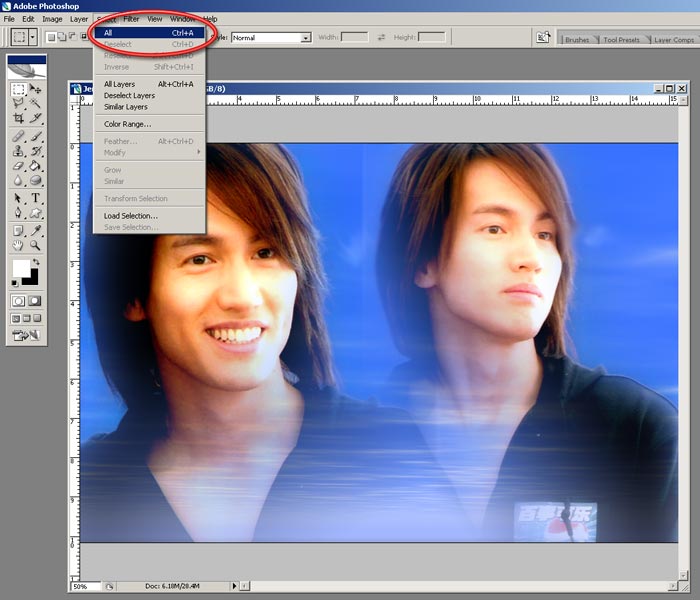
Task: Switch to the Brushes palette tab
Action: pos(577,40)
